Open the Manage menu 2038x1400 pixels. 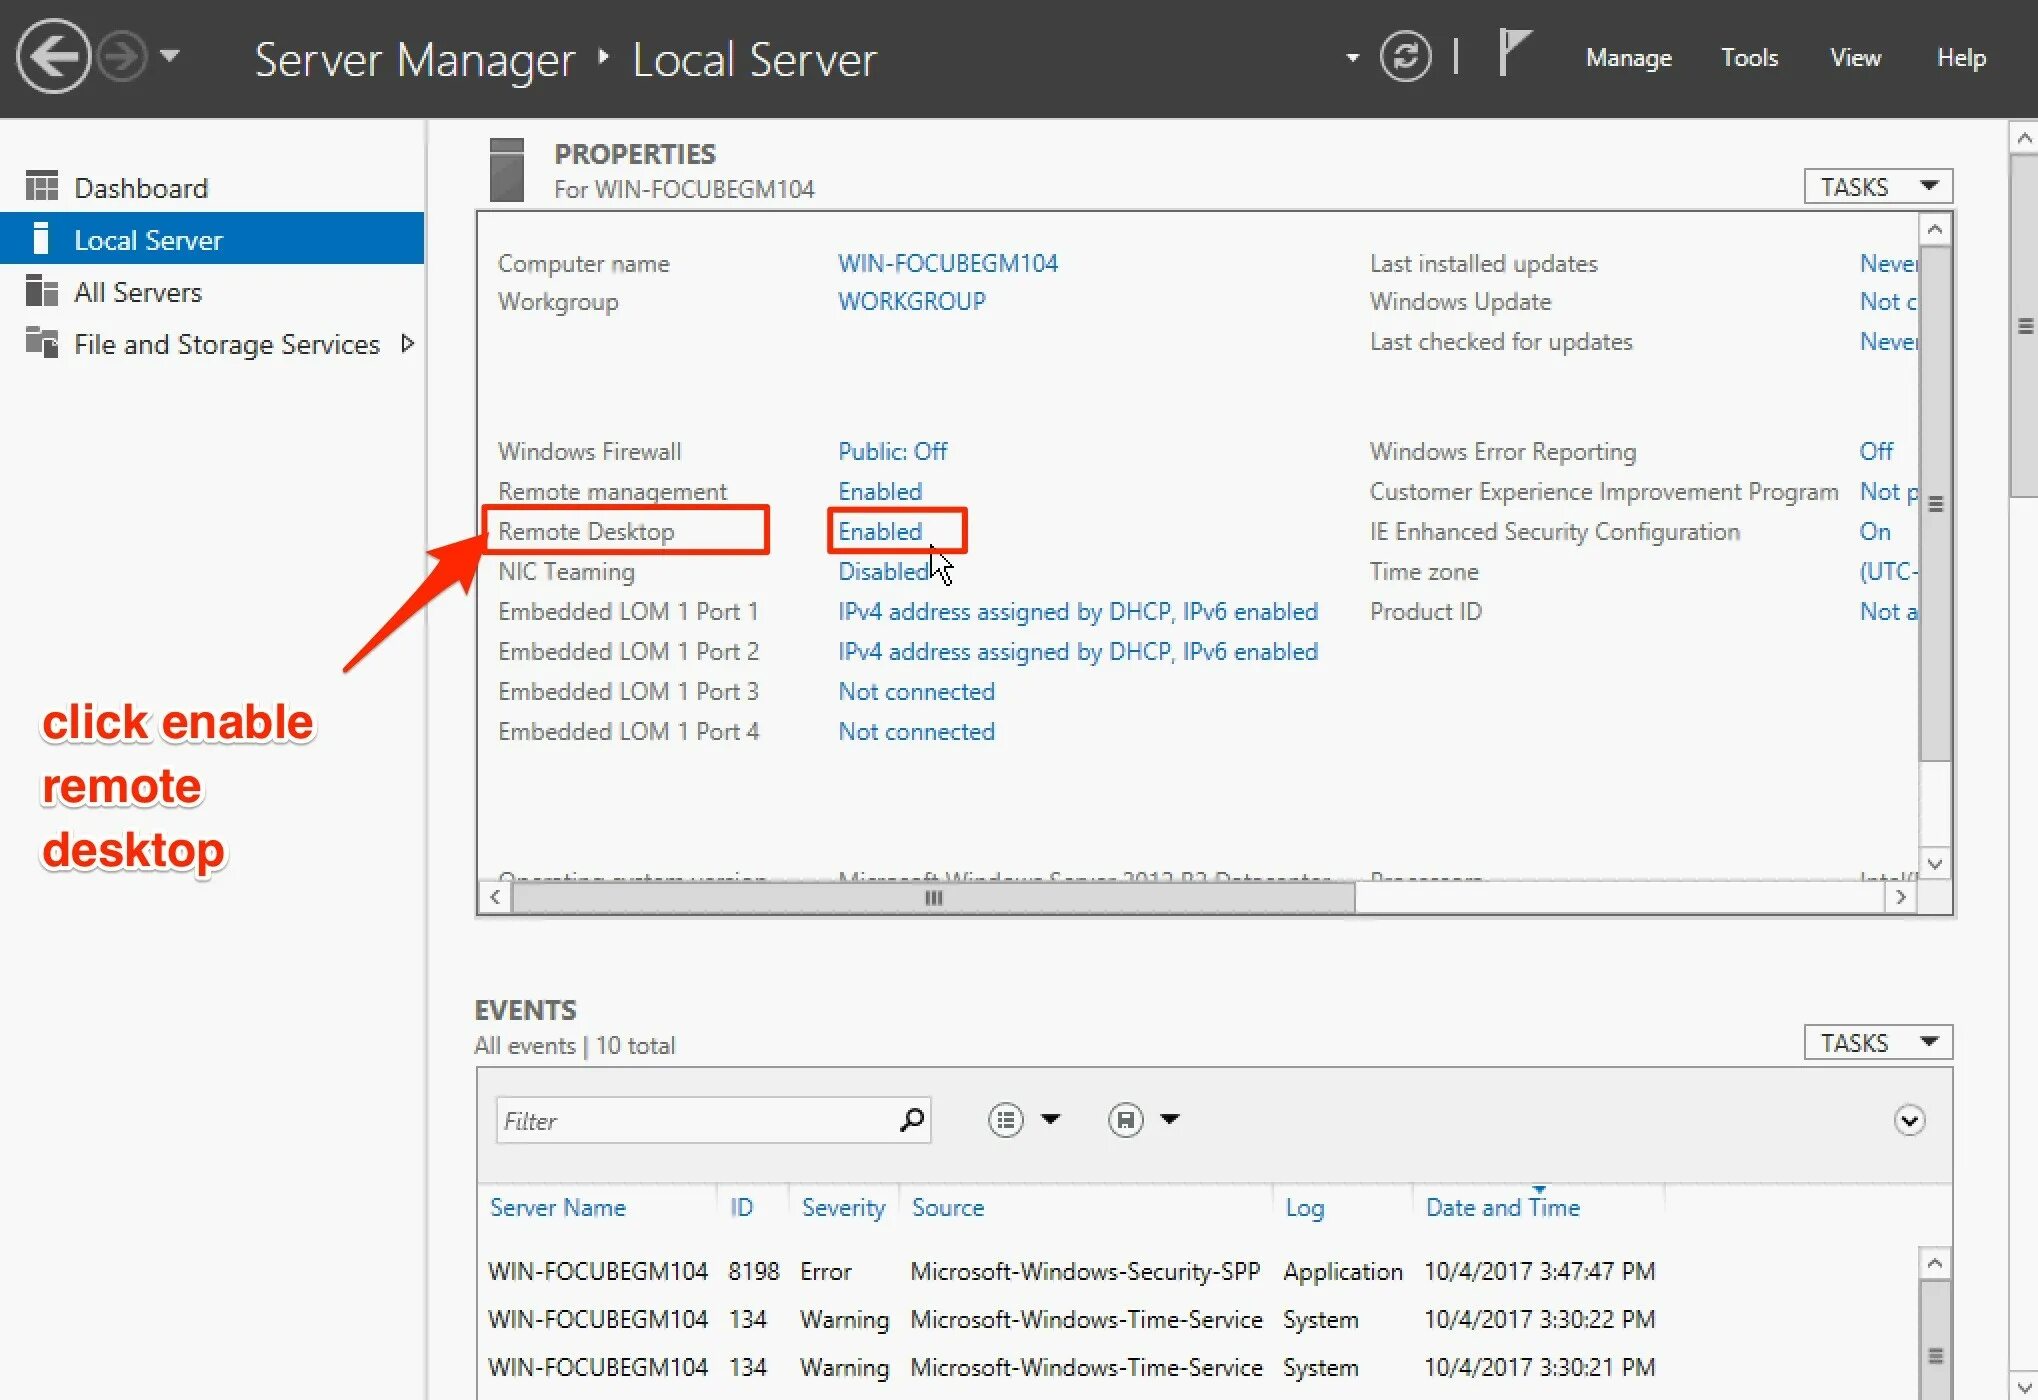pos(1628,58)
